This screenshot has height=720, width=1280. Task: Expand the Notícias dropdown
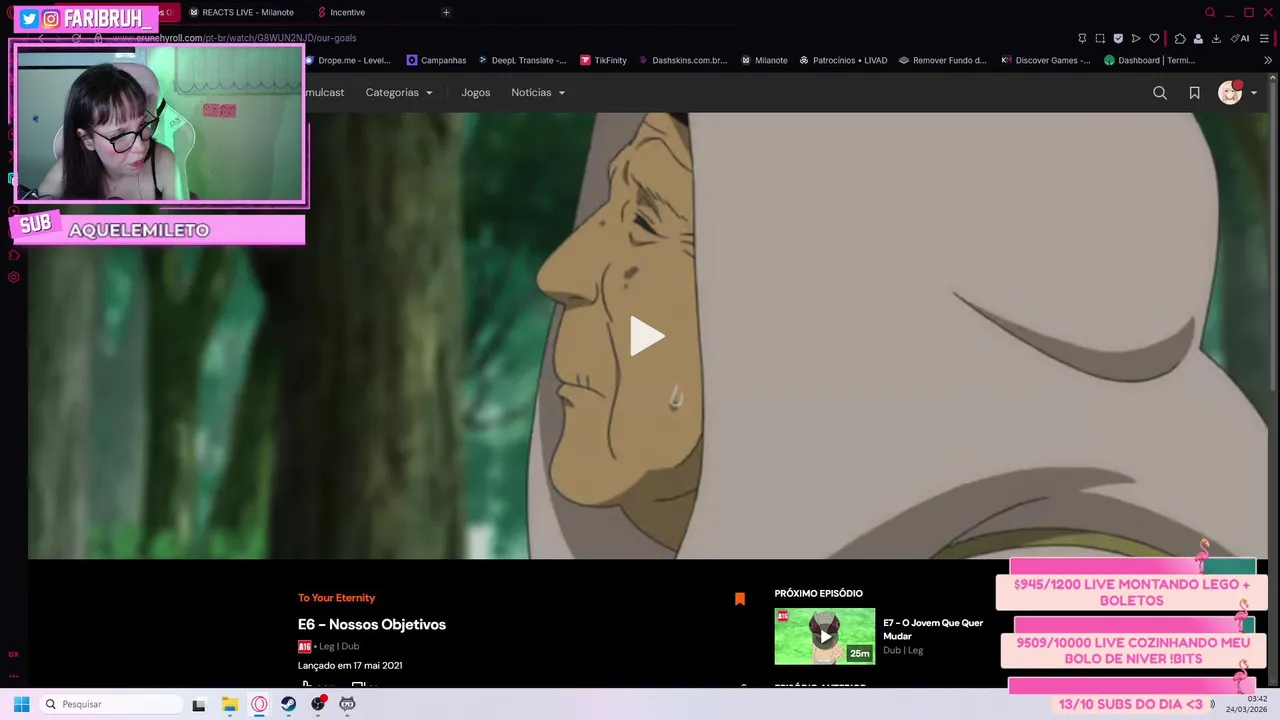click(x=538, y=93)
